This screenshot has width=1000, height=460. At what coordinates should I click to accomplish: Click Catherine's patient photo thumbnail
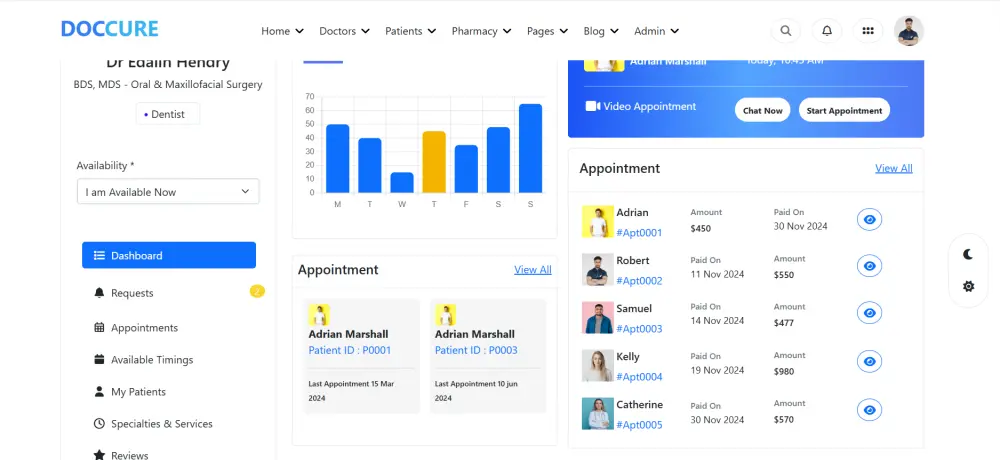[598, 413]
